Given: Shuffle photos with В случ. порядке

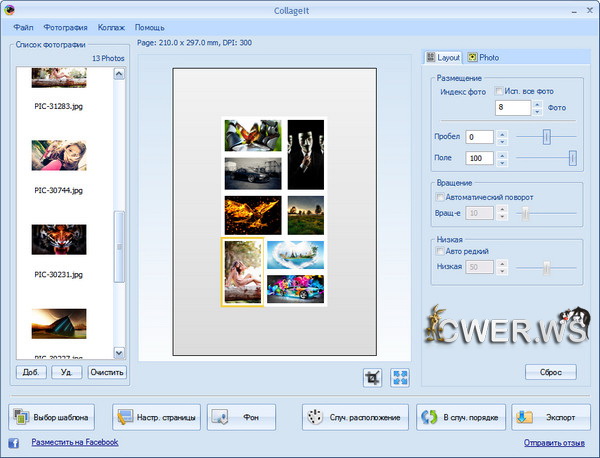Looking at the screenshot, I should 460,417.
